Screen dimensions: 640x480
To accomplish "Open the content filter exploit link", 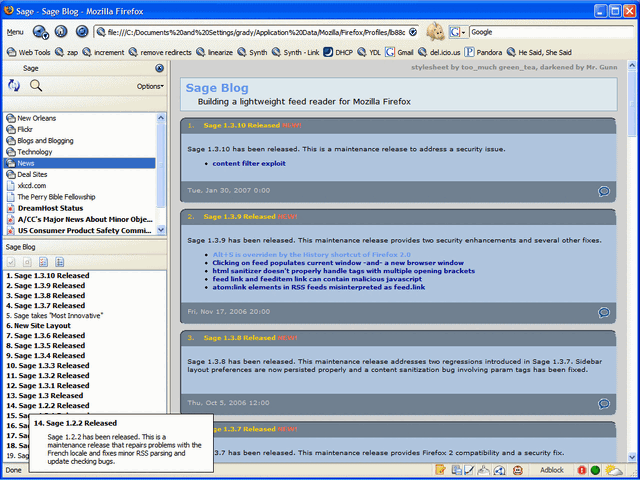I will click(x=249, y=164).
